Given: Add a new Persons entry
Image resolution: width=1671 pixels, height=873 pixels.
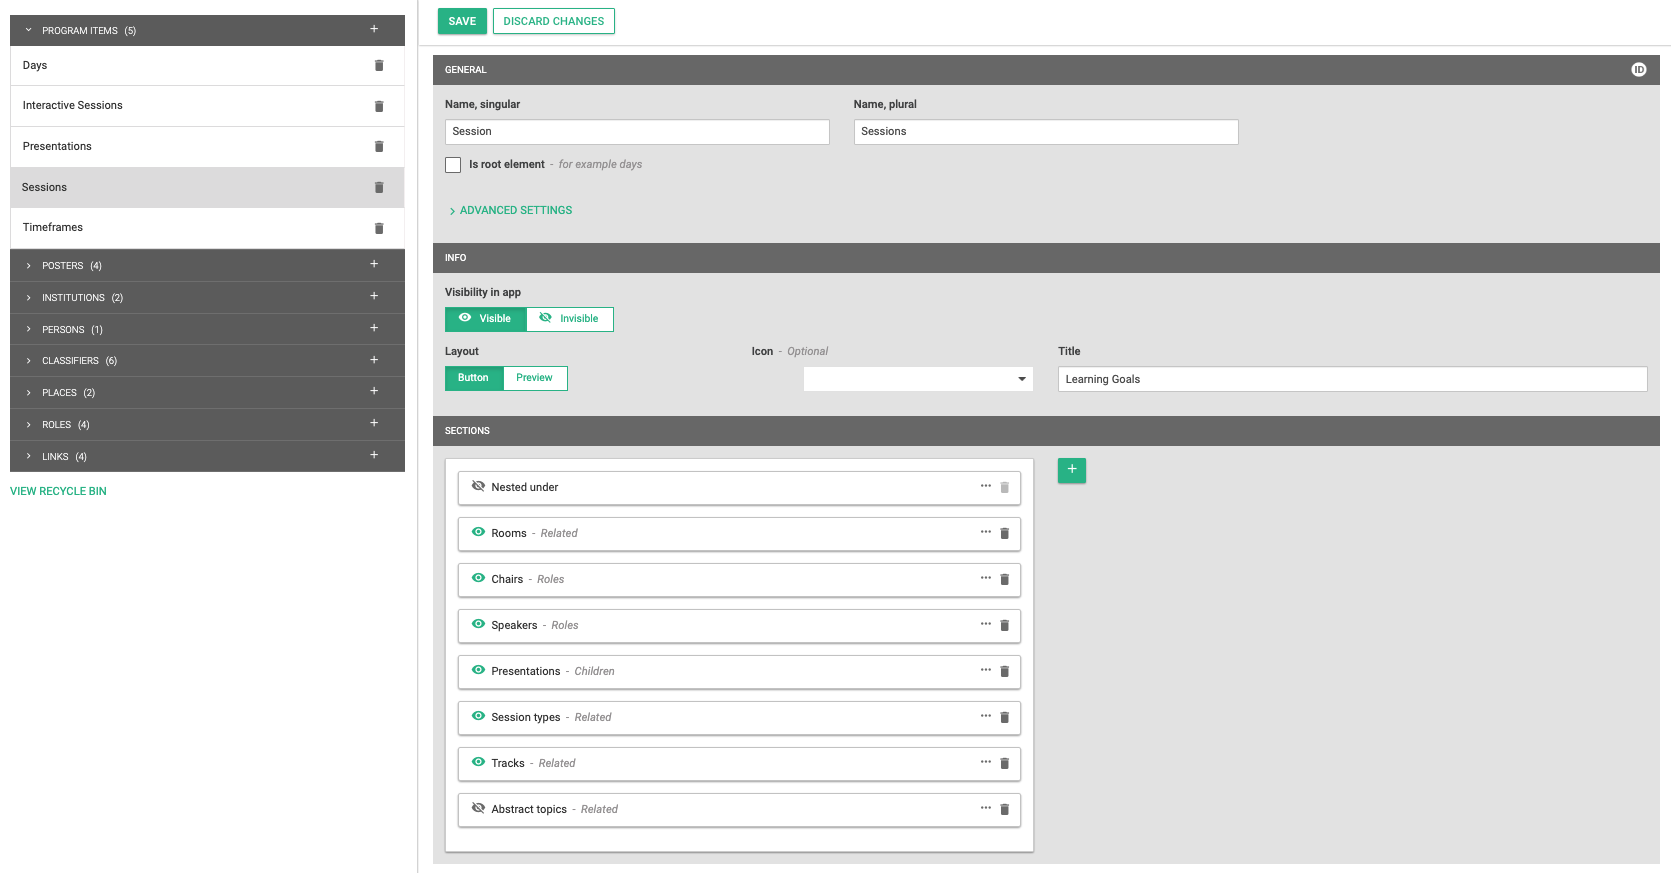Looking at the screenshot, I should tap(374, 328).
